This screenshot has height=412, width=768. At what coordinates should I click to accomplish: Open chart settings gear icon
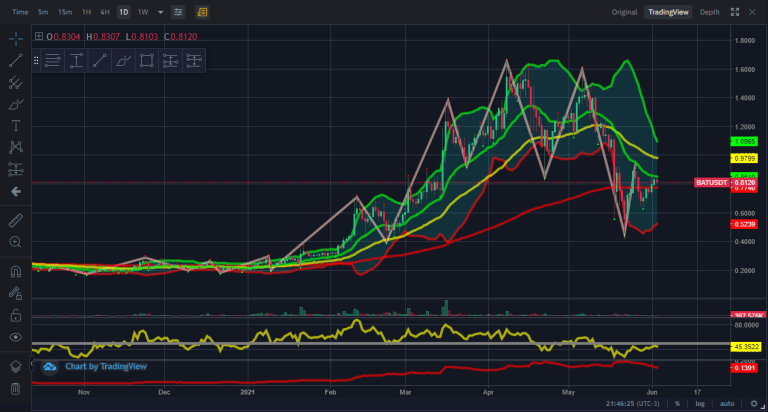point(754,404)
